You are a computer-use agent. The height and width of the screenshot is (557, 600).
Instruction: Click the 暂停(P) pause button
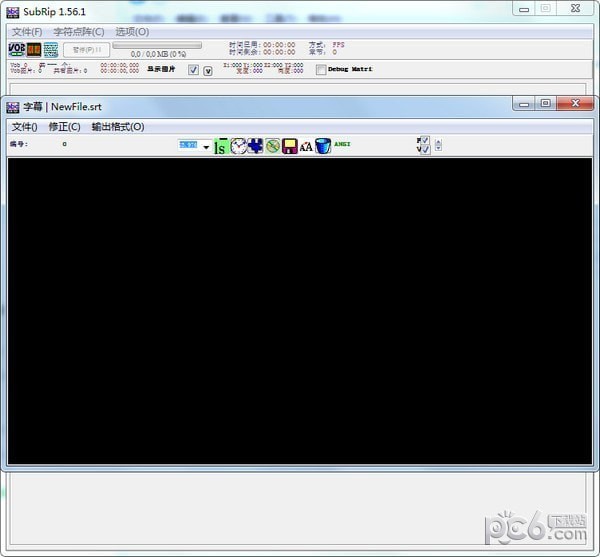pyautogui.click(x=87, y=50)
